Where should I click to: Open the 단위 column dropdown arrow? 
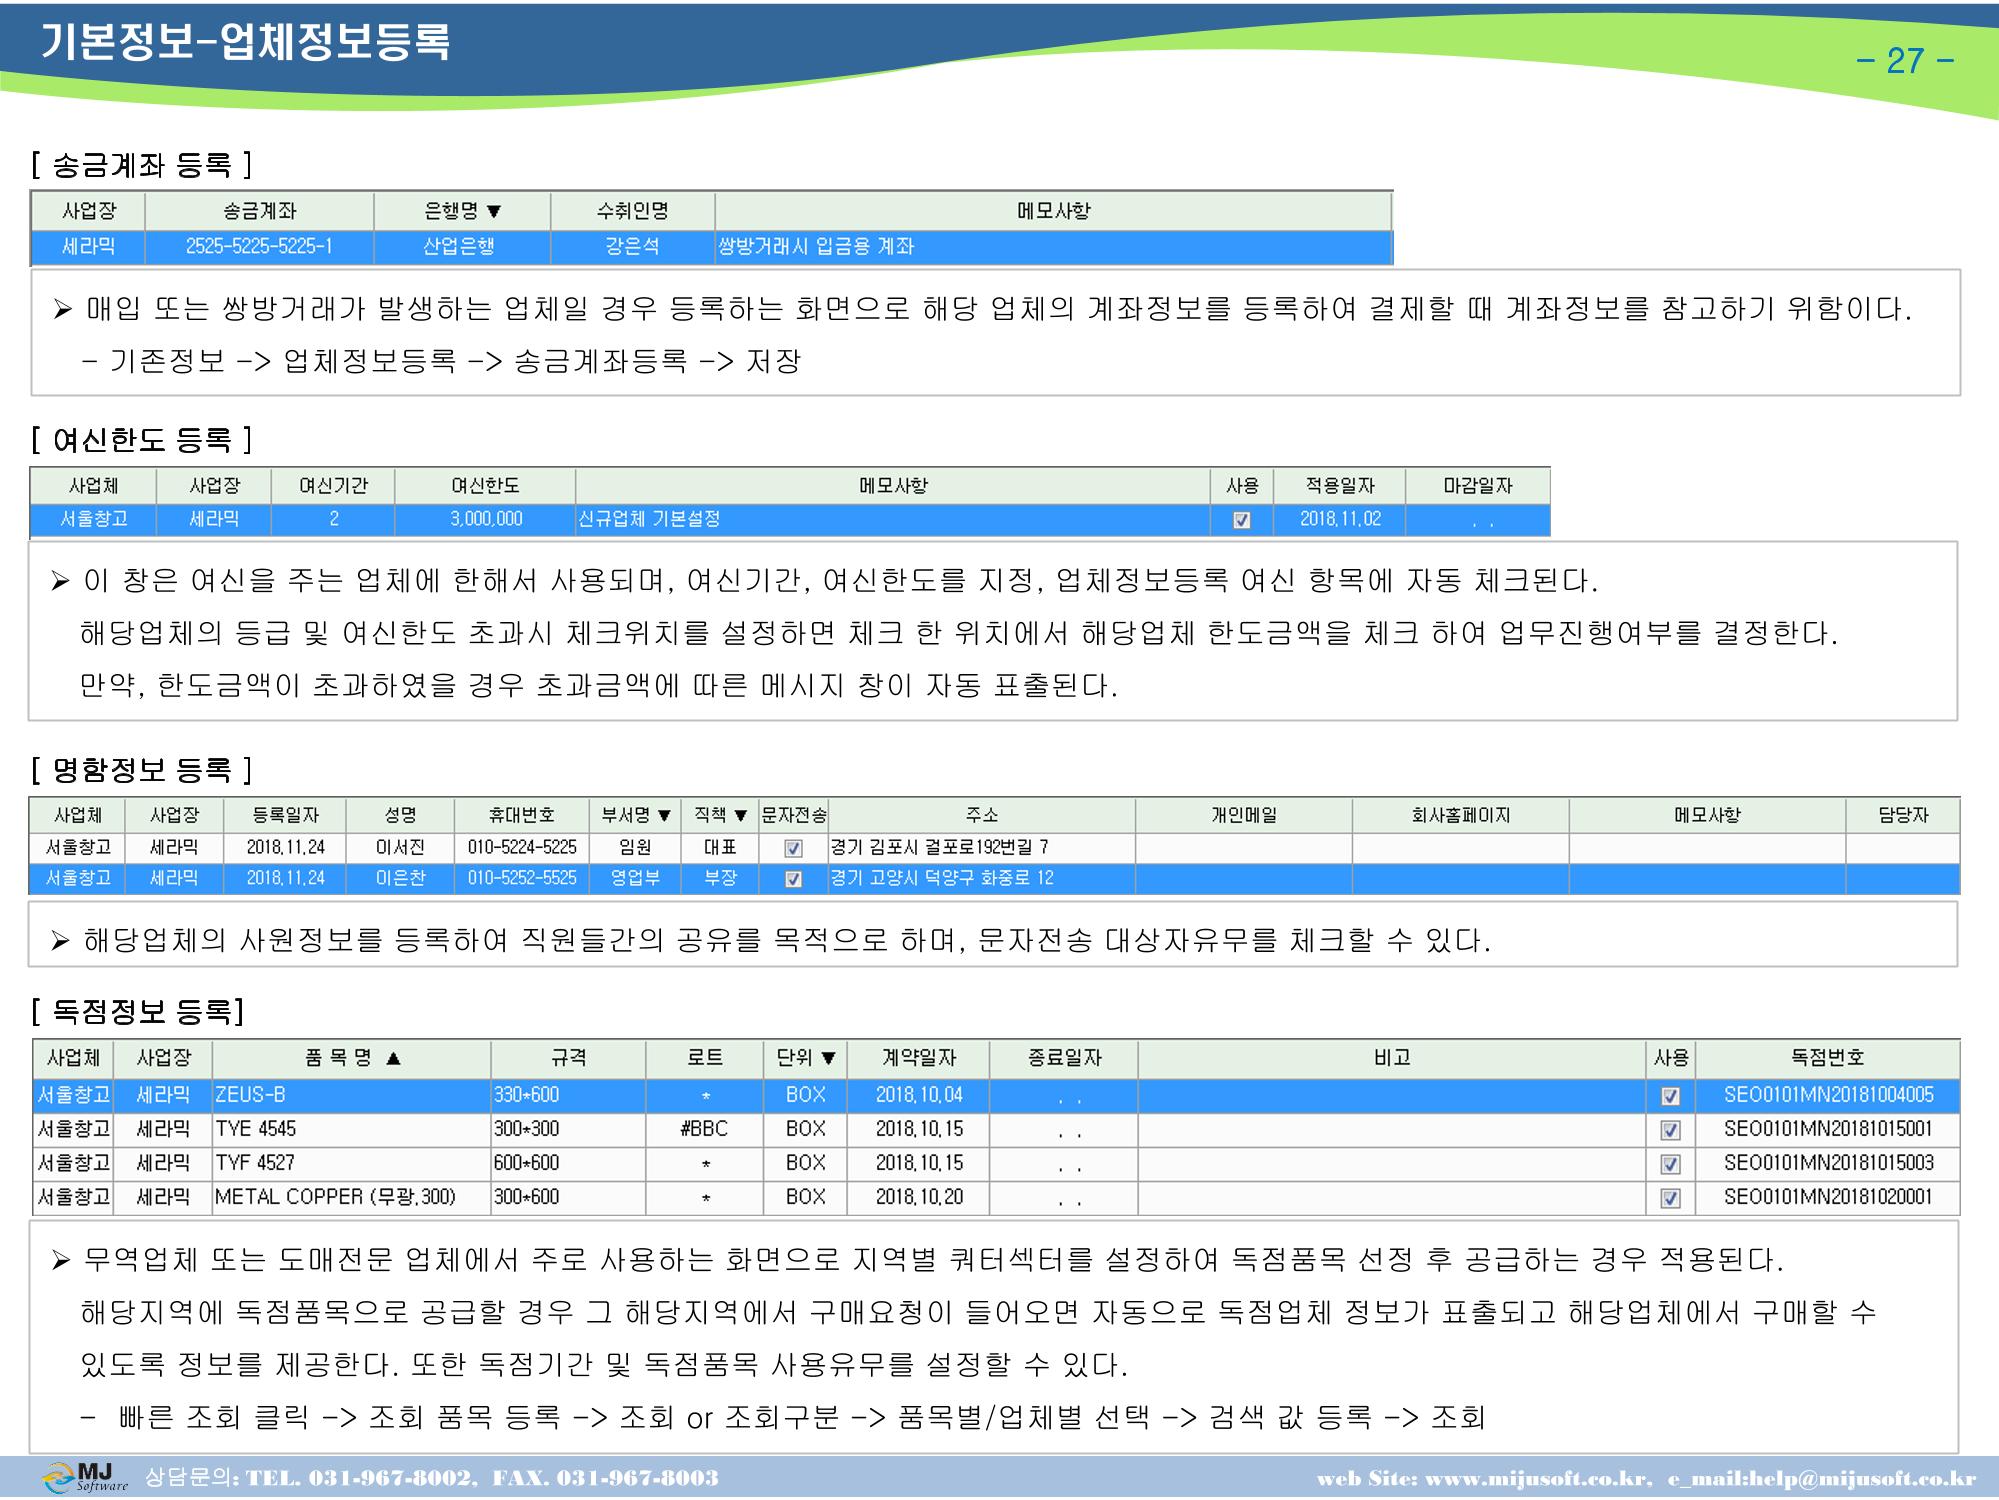[828, 1058]
